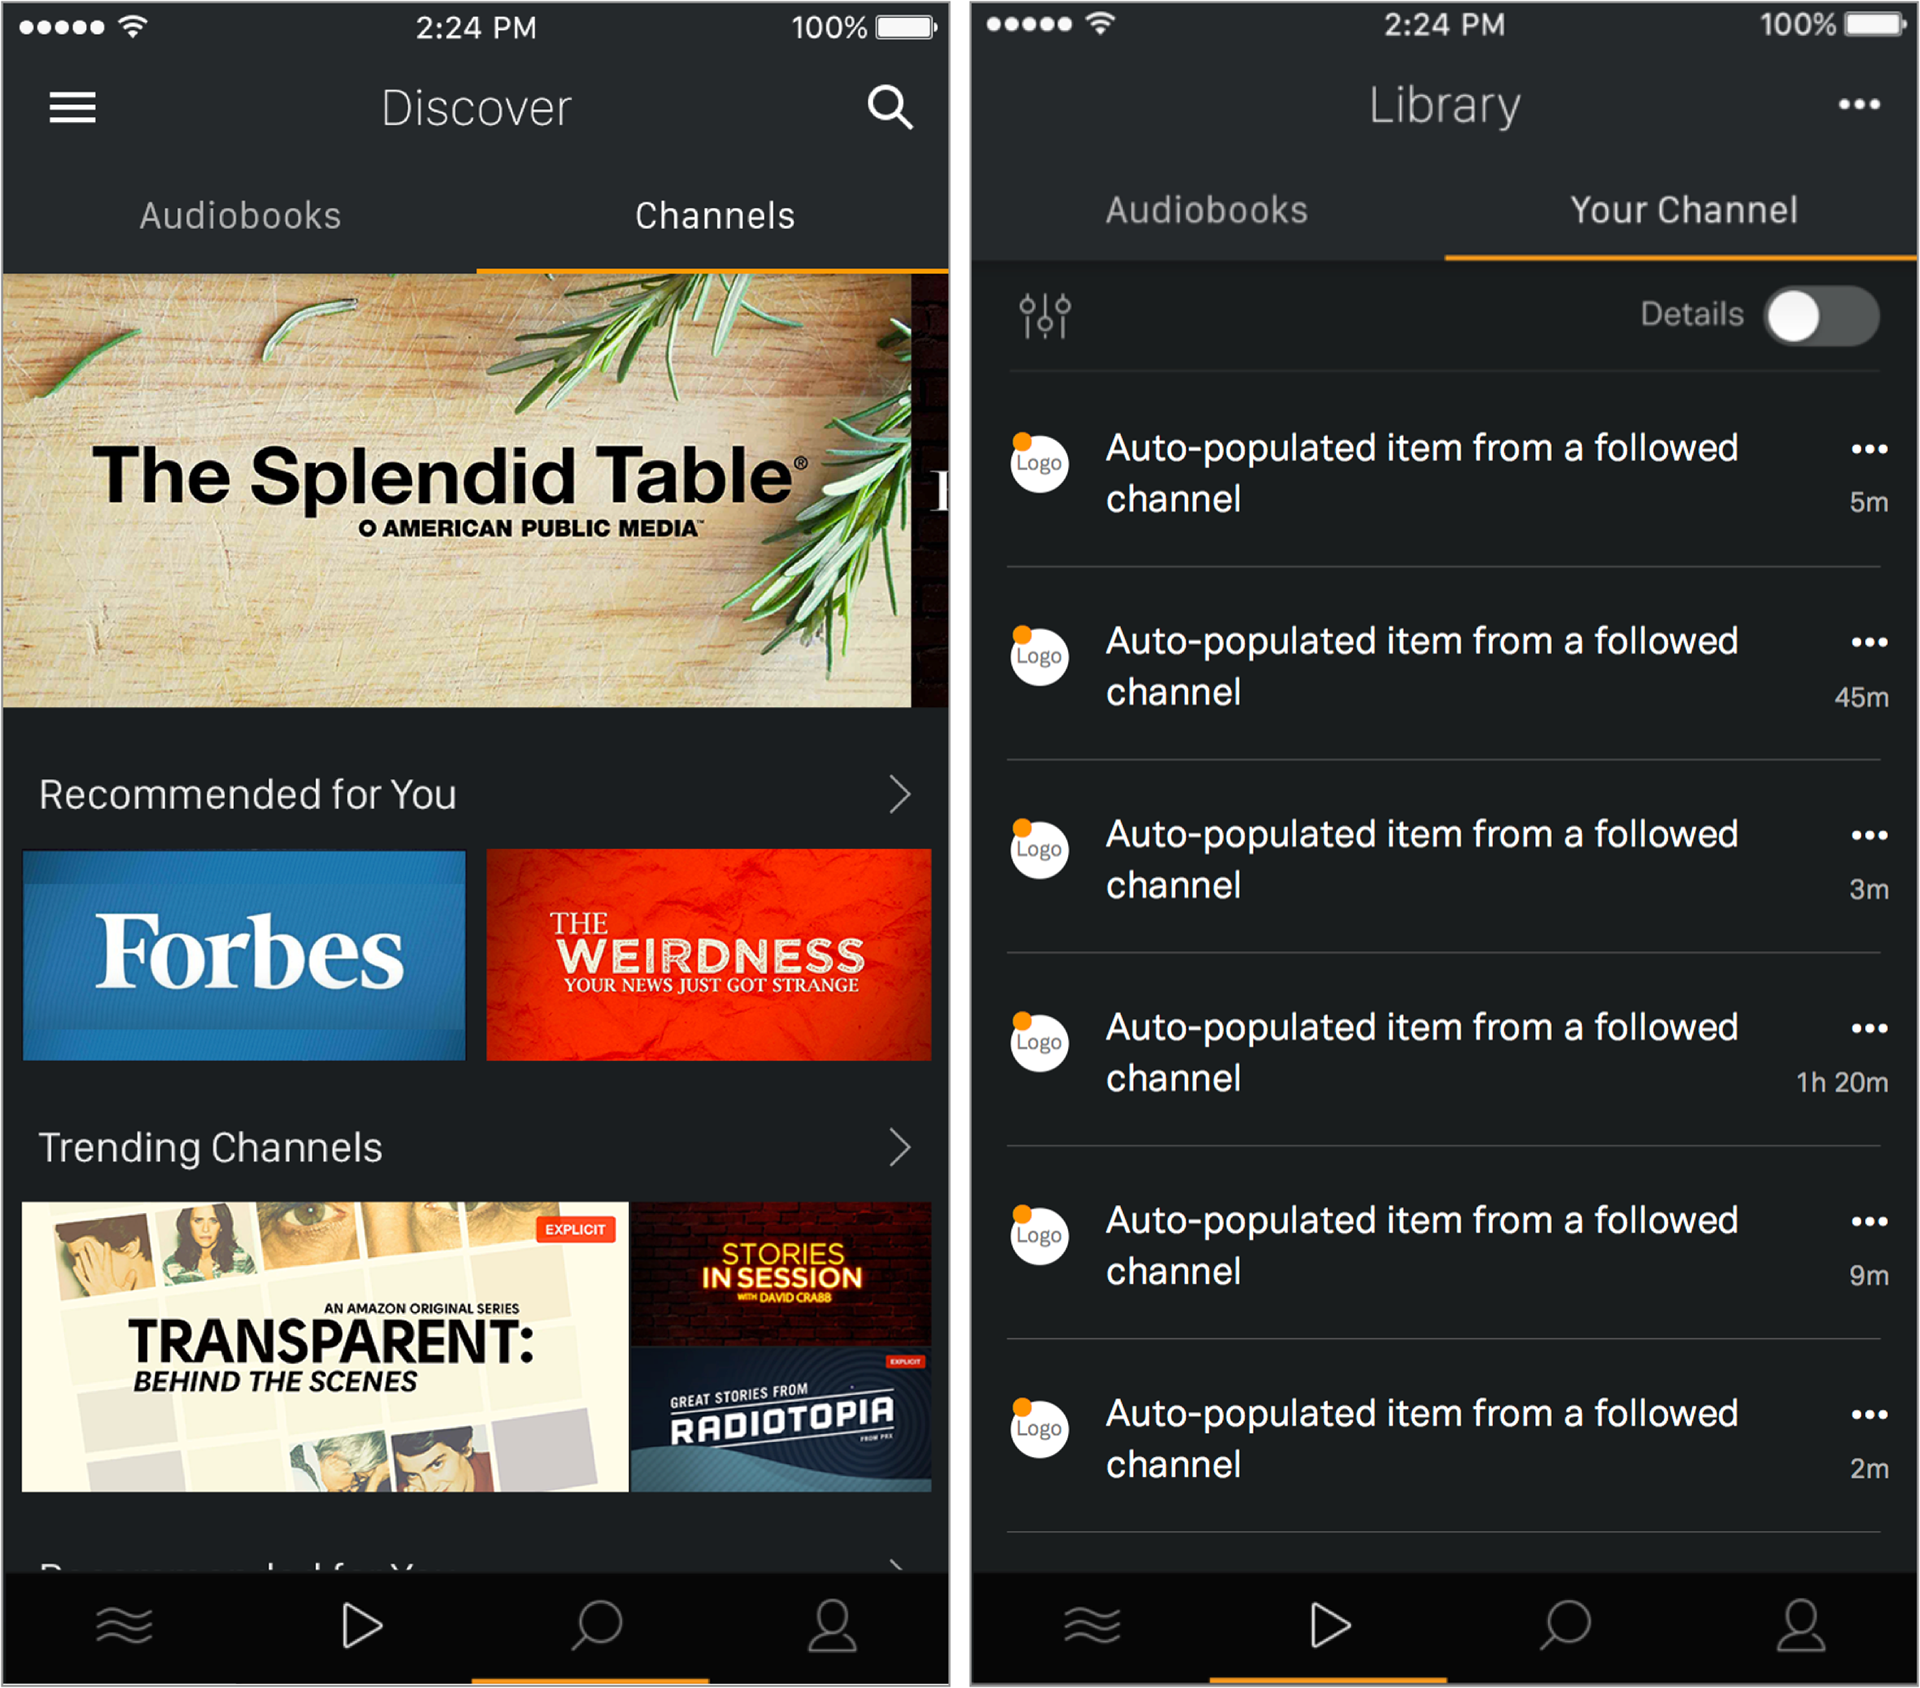Open the auto-populated item lasting 2m
The height and width of the screenshot is (1688, 1920).
pyautogui.click(x=1444, y=1436)
